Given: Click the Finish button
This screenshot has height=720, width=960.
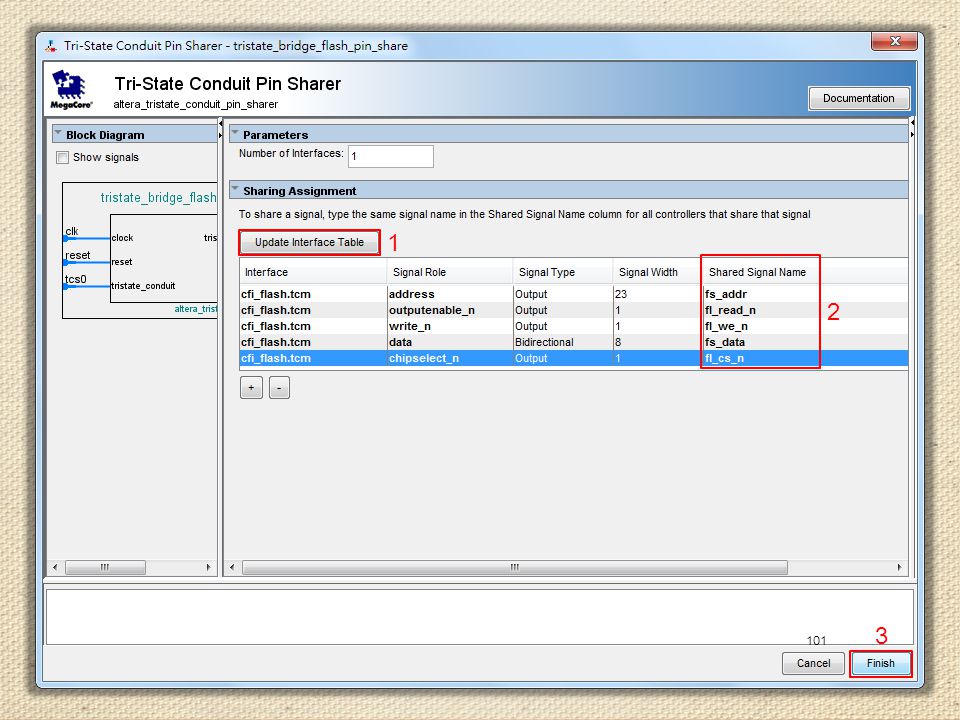Looking at the screenshot, I should pyautogui.click(x=880, y=664).
